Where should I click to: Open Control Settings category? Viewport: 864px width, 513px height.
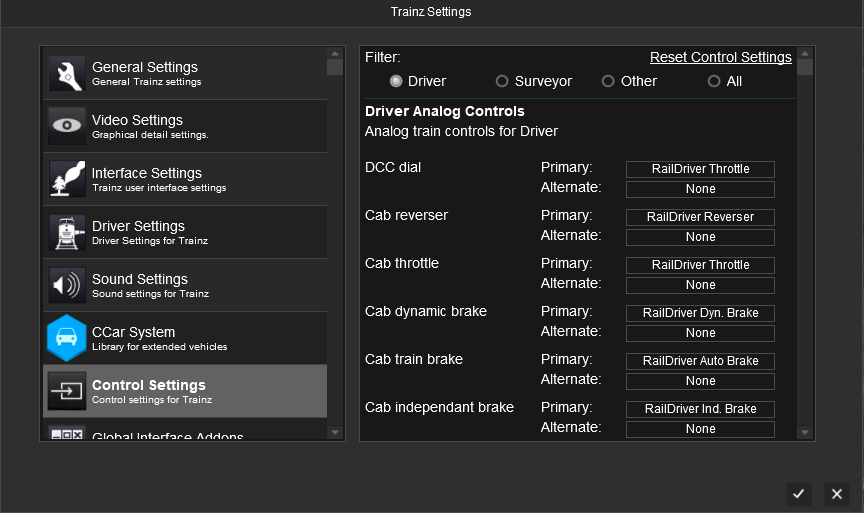tap(185, 391)
